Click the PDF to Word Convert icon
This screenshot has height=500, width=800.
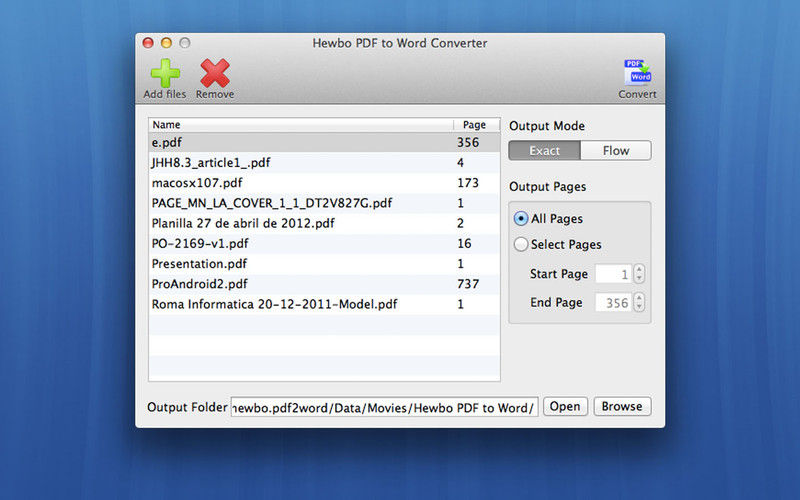click(637, 72)
